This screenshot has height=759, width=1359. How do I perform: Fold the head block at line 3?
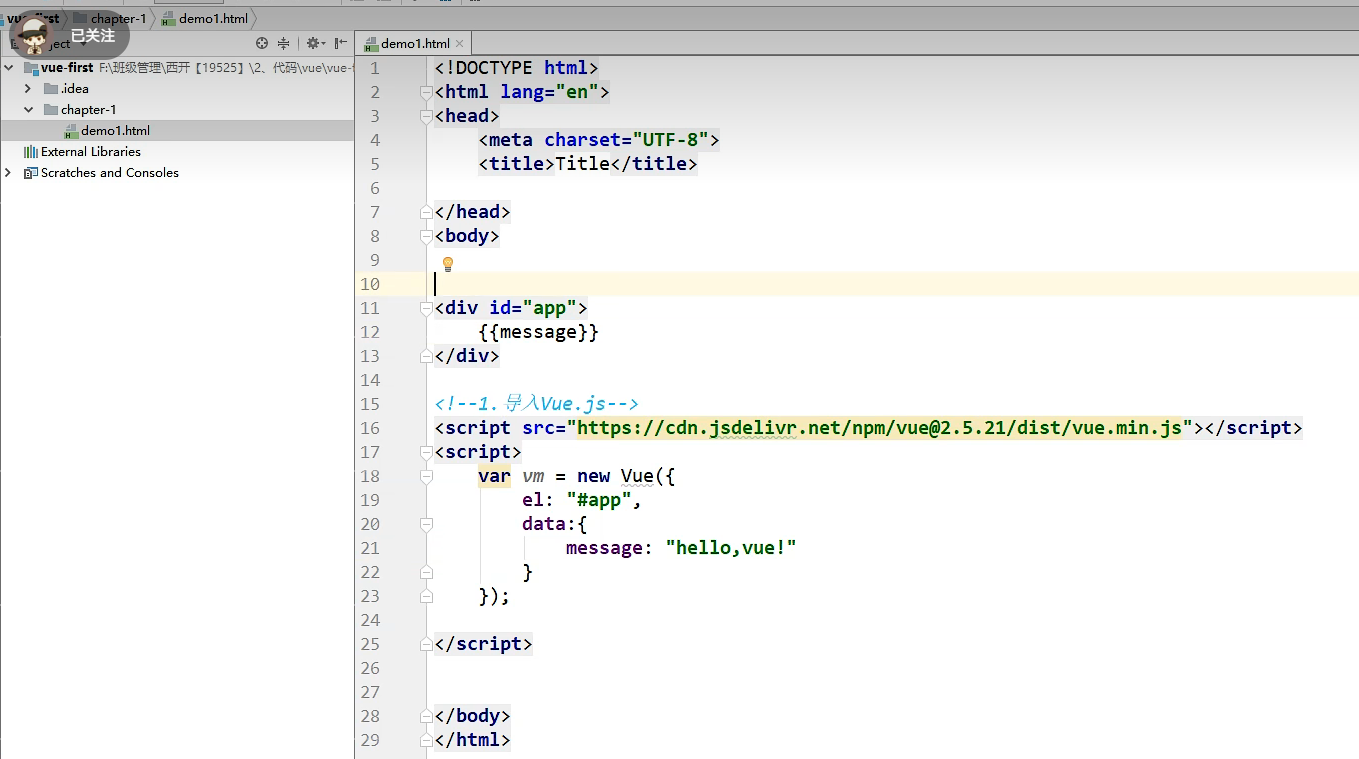coord(426,116)
